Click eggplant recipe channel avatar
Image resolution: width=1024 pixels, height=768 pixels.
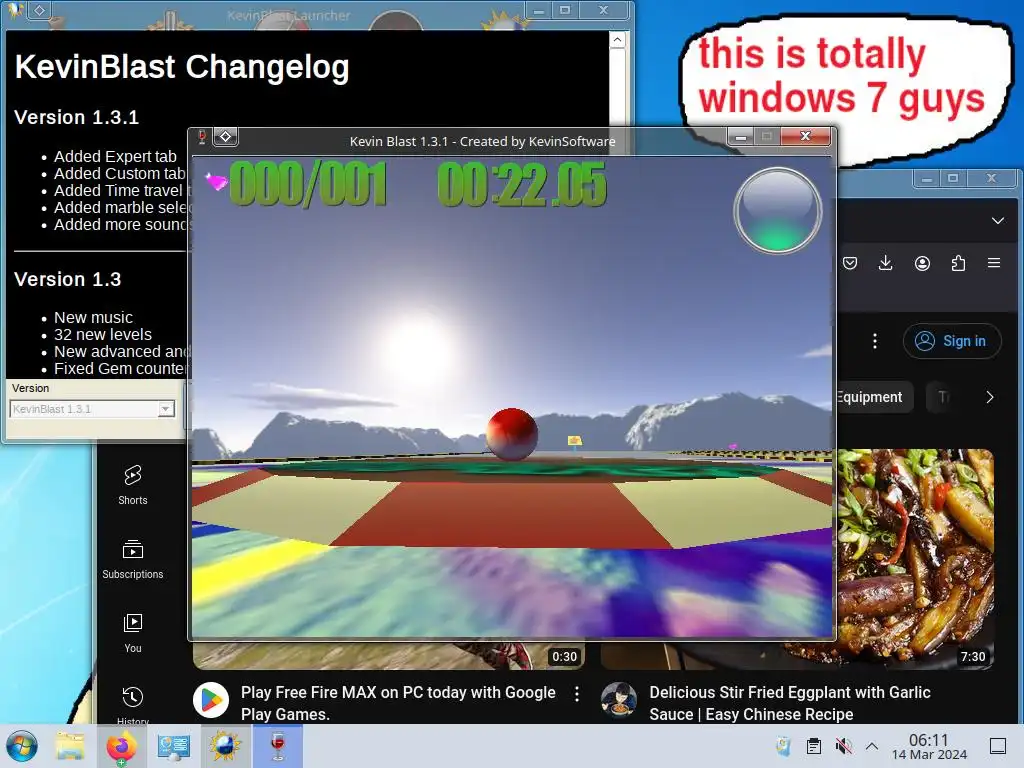click(618, 699)
